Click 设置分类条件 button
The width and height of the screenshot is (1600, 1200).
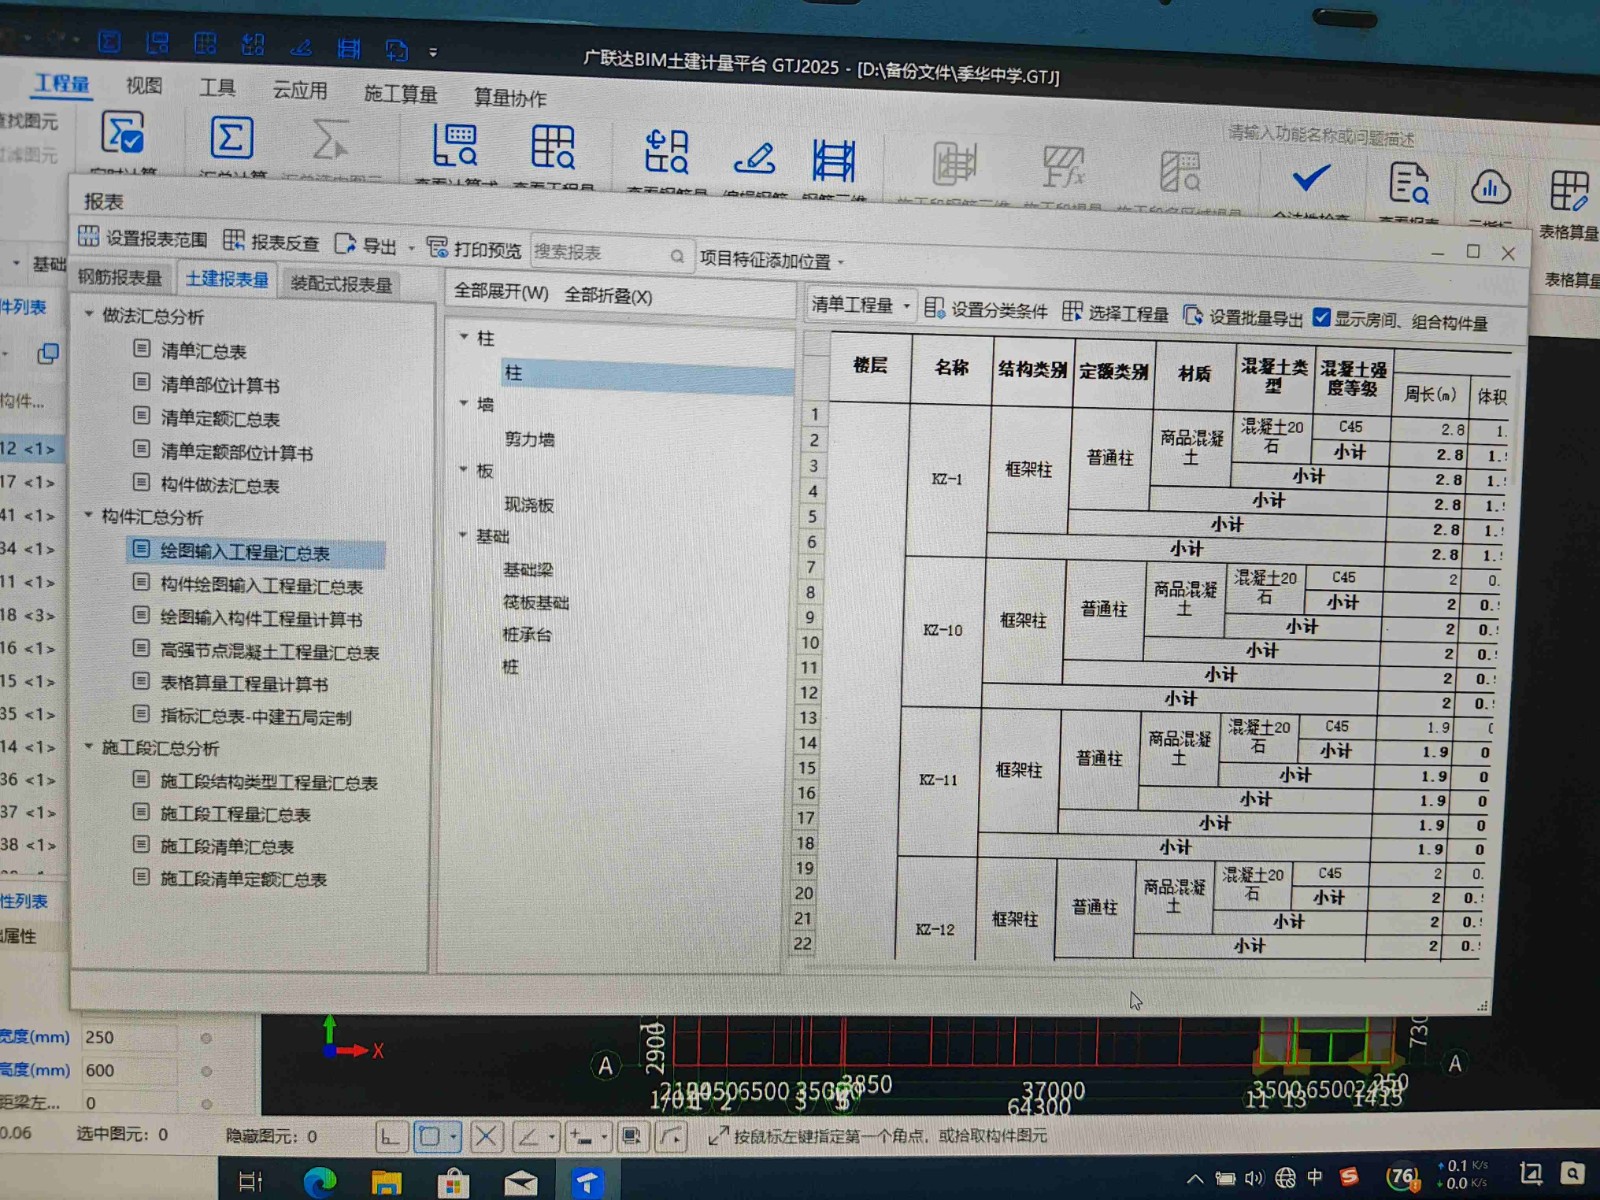[x=986, y=310]
